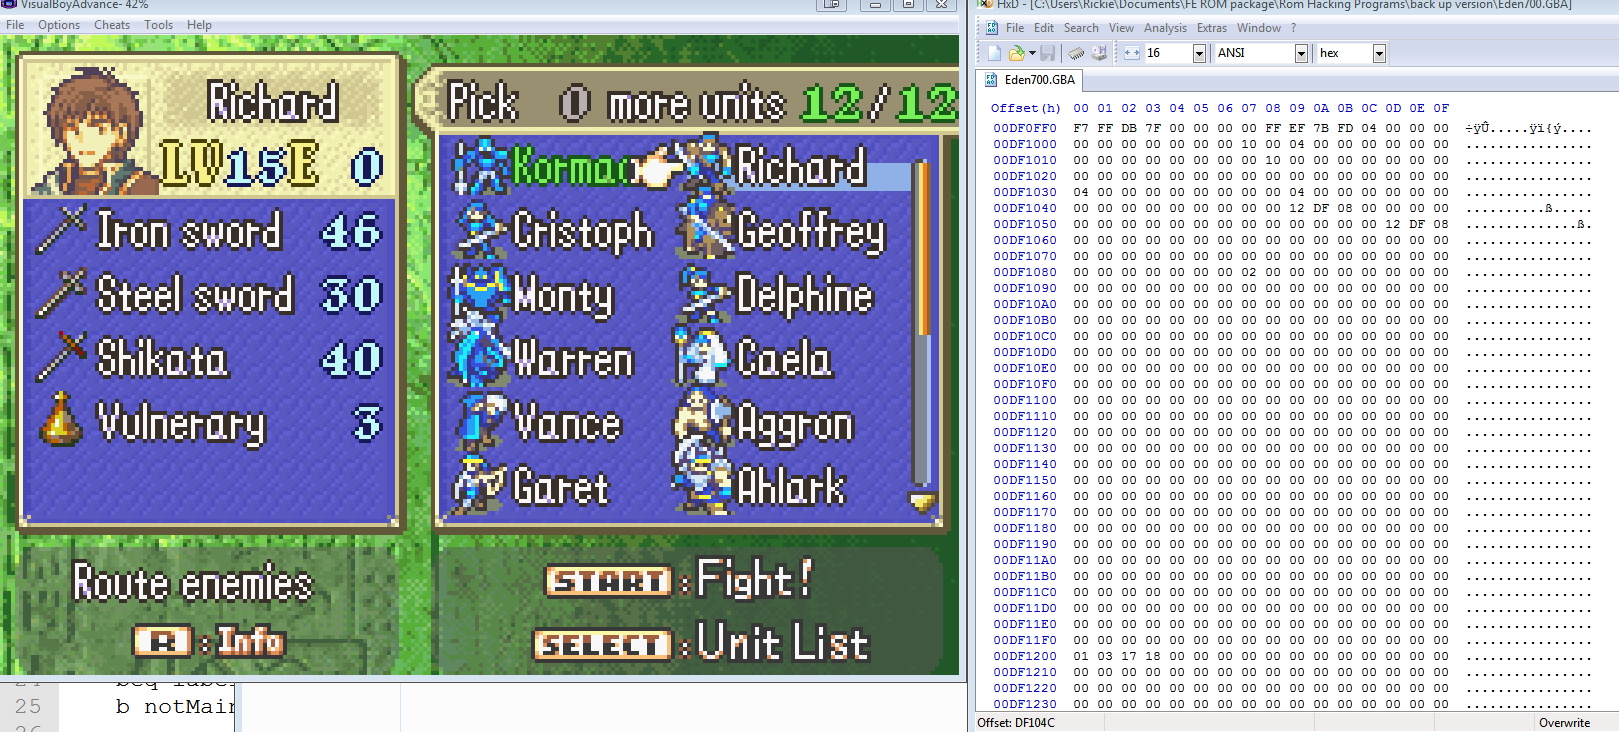Viewport: 1619px width, 732px height.
Task: Select Garet unit sprite
Action: (480, 486)
